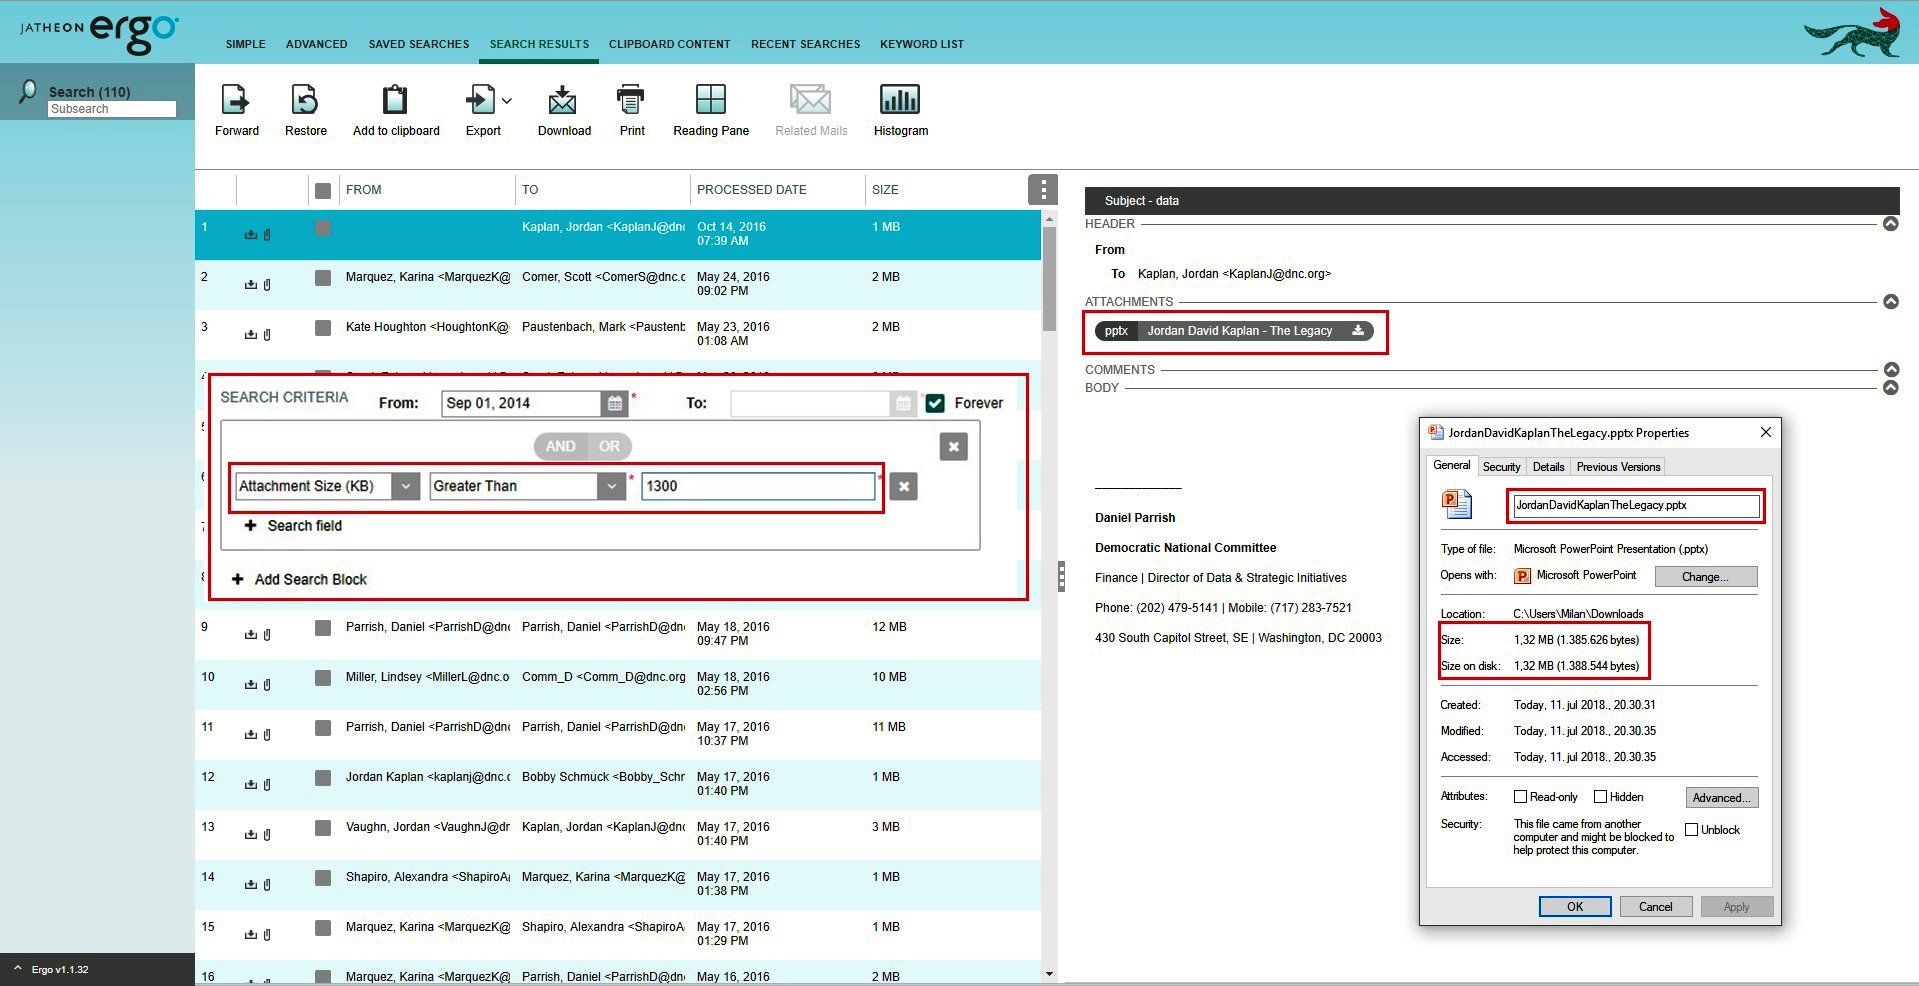Open the Histogram view
The image size is (1919, 986).
click(900, 99)
